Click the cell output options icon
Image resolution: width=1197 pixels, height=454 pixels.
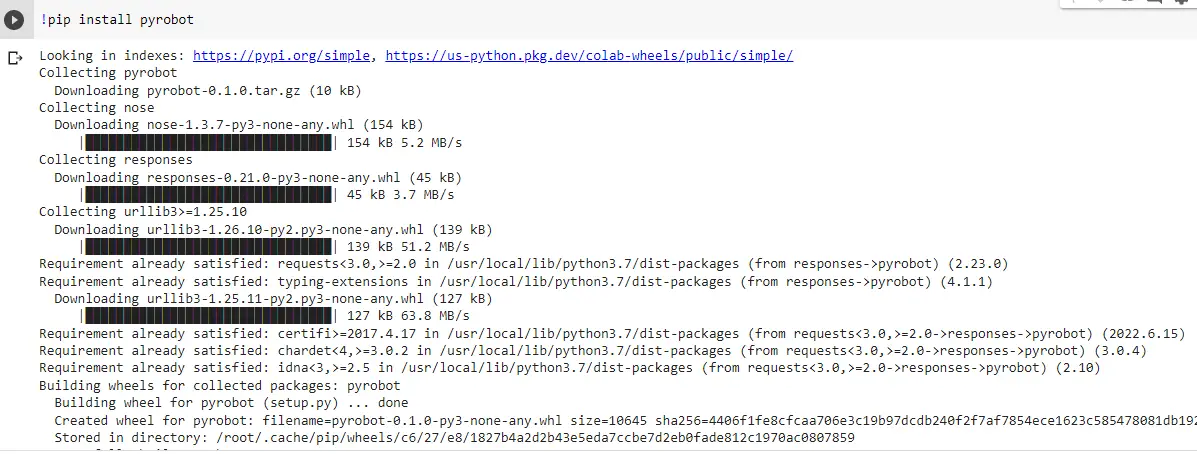point(15,58)
